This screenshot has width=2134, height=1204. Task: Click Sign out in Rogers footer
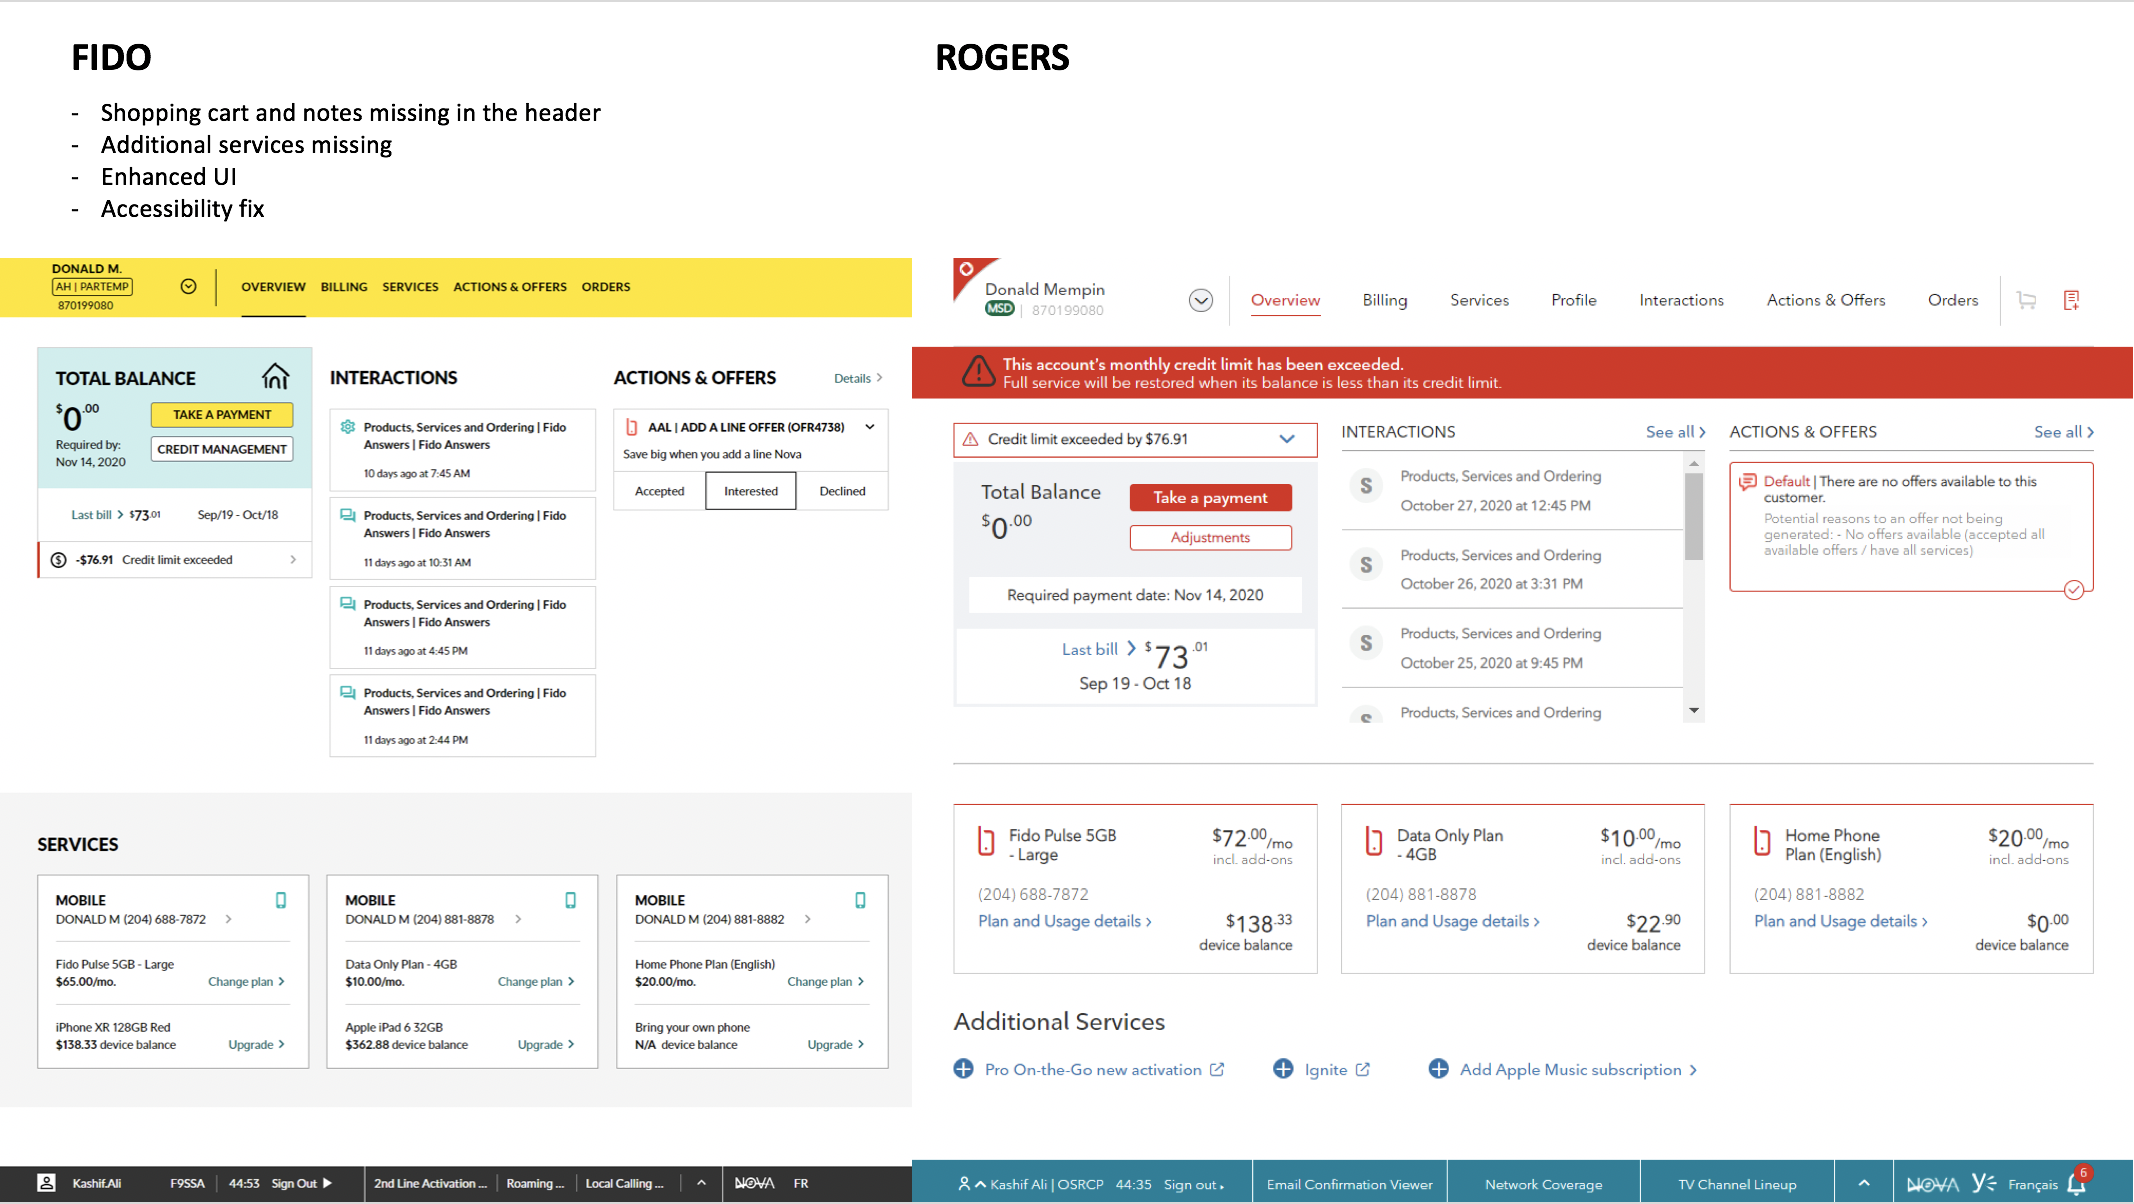tap(1193, 1184)
